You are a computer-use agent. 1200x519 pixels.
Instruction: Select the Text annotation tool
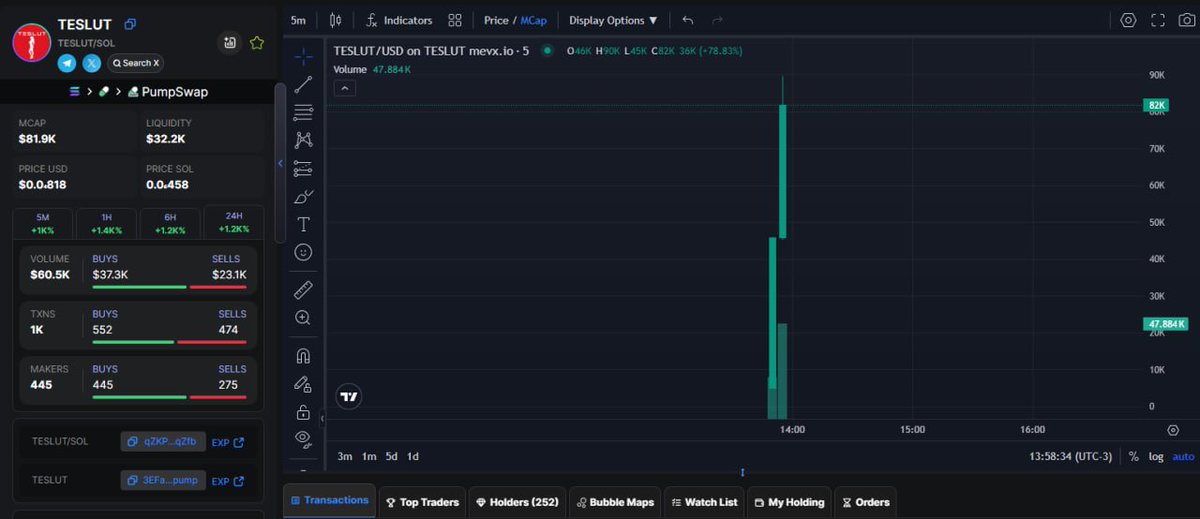pyautogui.click(x=304, y=224)
